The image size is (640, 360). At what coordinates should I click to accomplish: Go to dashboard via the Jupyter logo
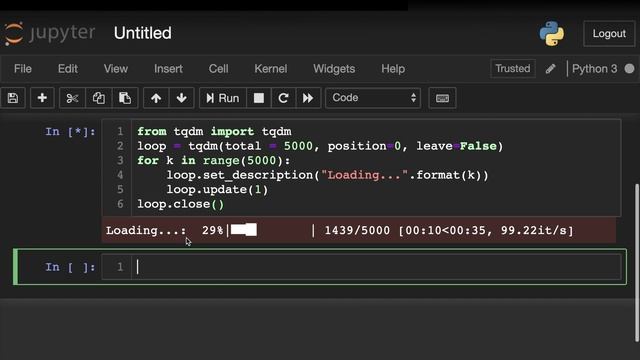tap(49, 33)
